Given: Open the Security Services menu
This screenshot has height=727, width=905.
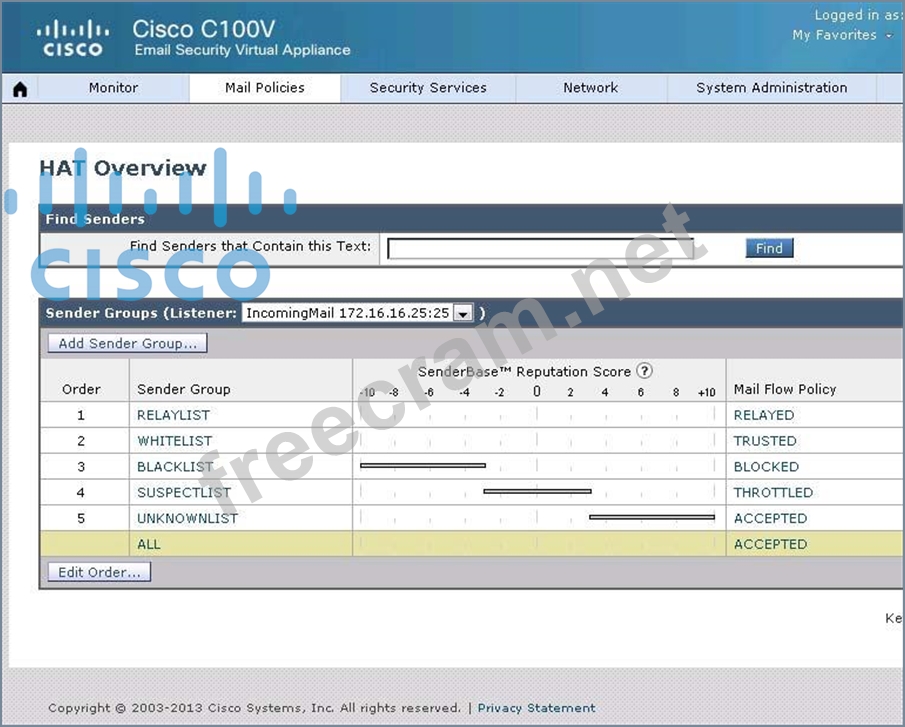Looking at the screenshot, I should 428,88.
